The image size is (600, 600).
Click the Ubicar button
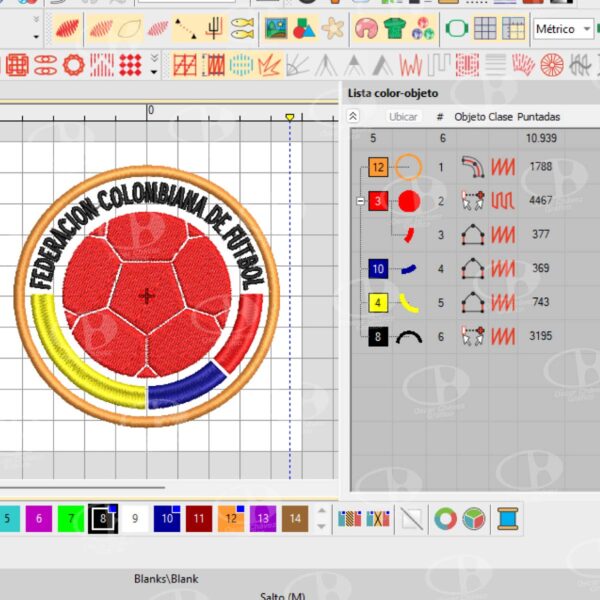404,117
